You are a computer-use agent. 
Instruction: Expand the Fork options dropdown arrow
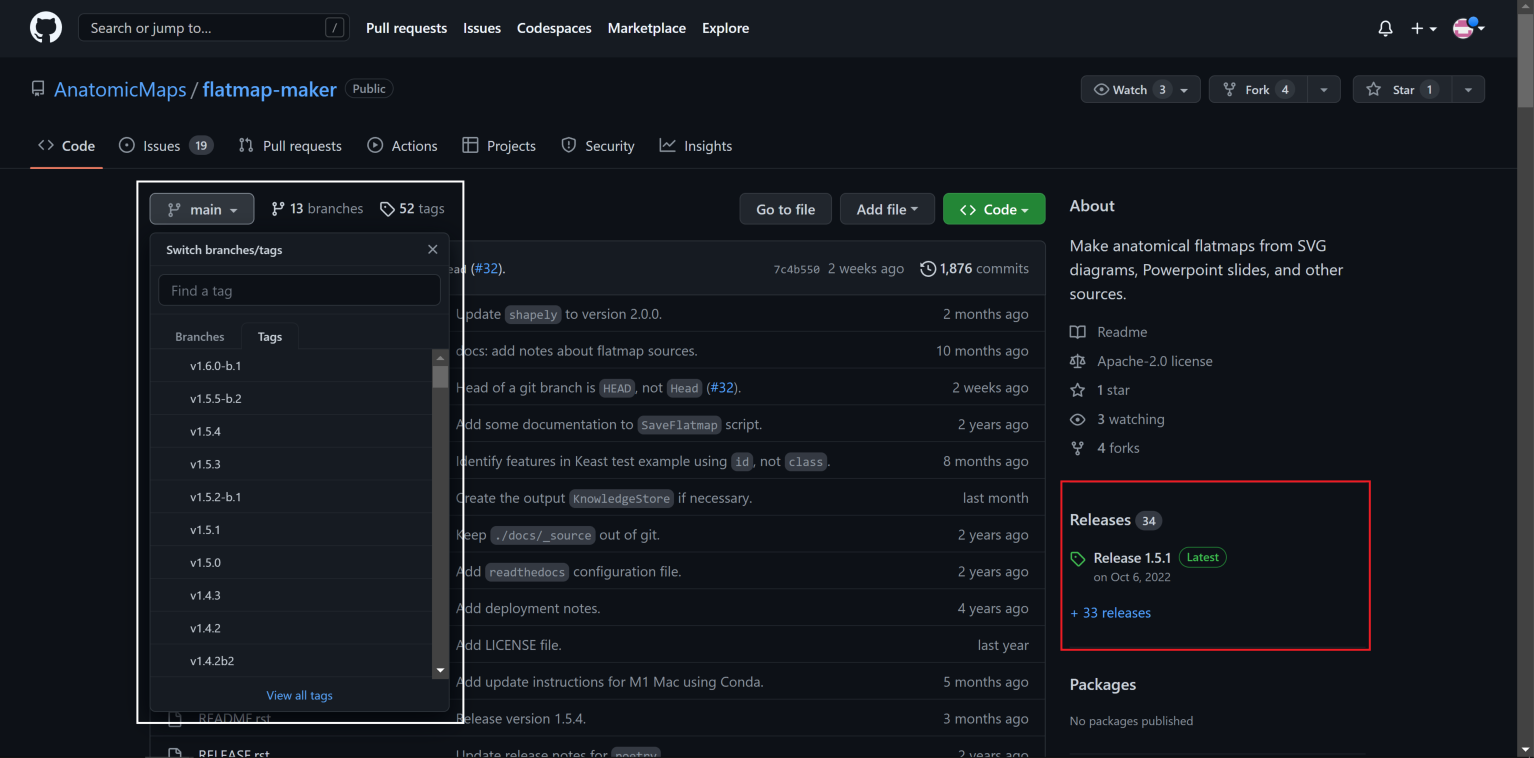pos(1324,89)
